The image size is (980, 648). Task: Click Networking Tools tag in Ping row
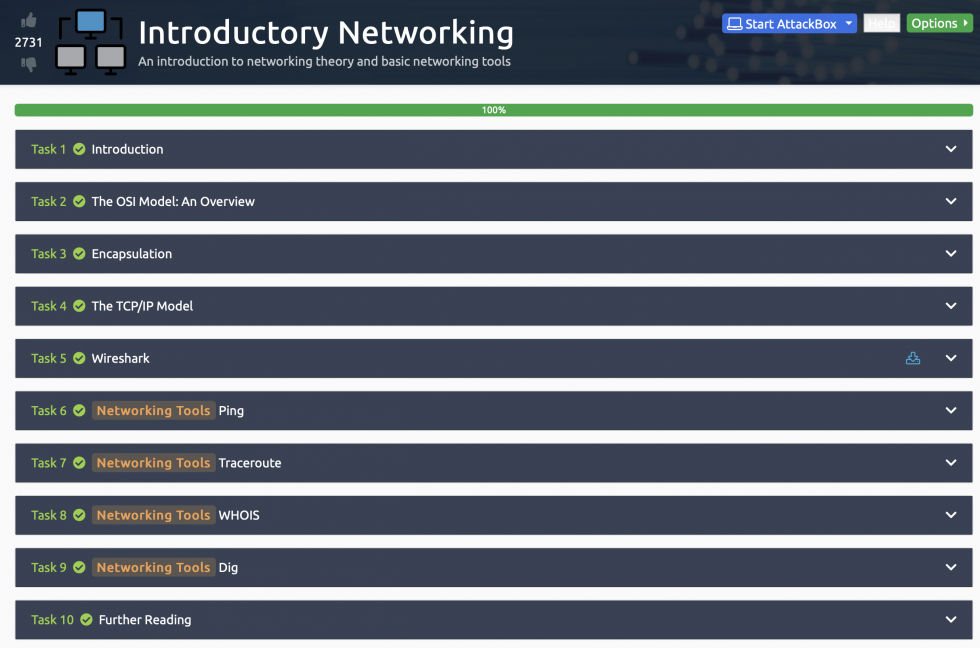(154, 411)
